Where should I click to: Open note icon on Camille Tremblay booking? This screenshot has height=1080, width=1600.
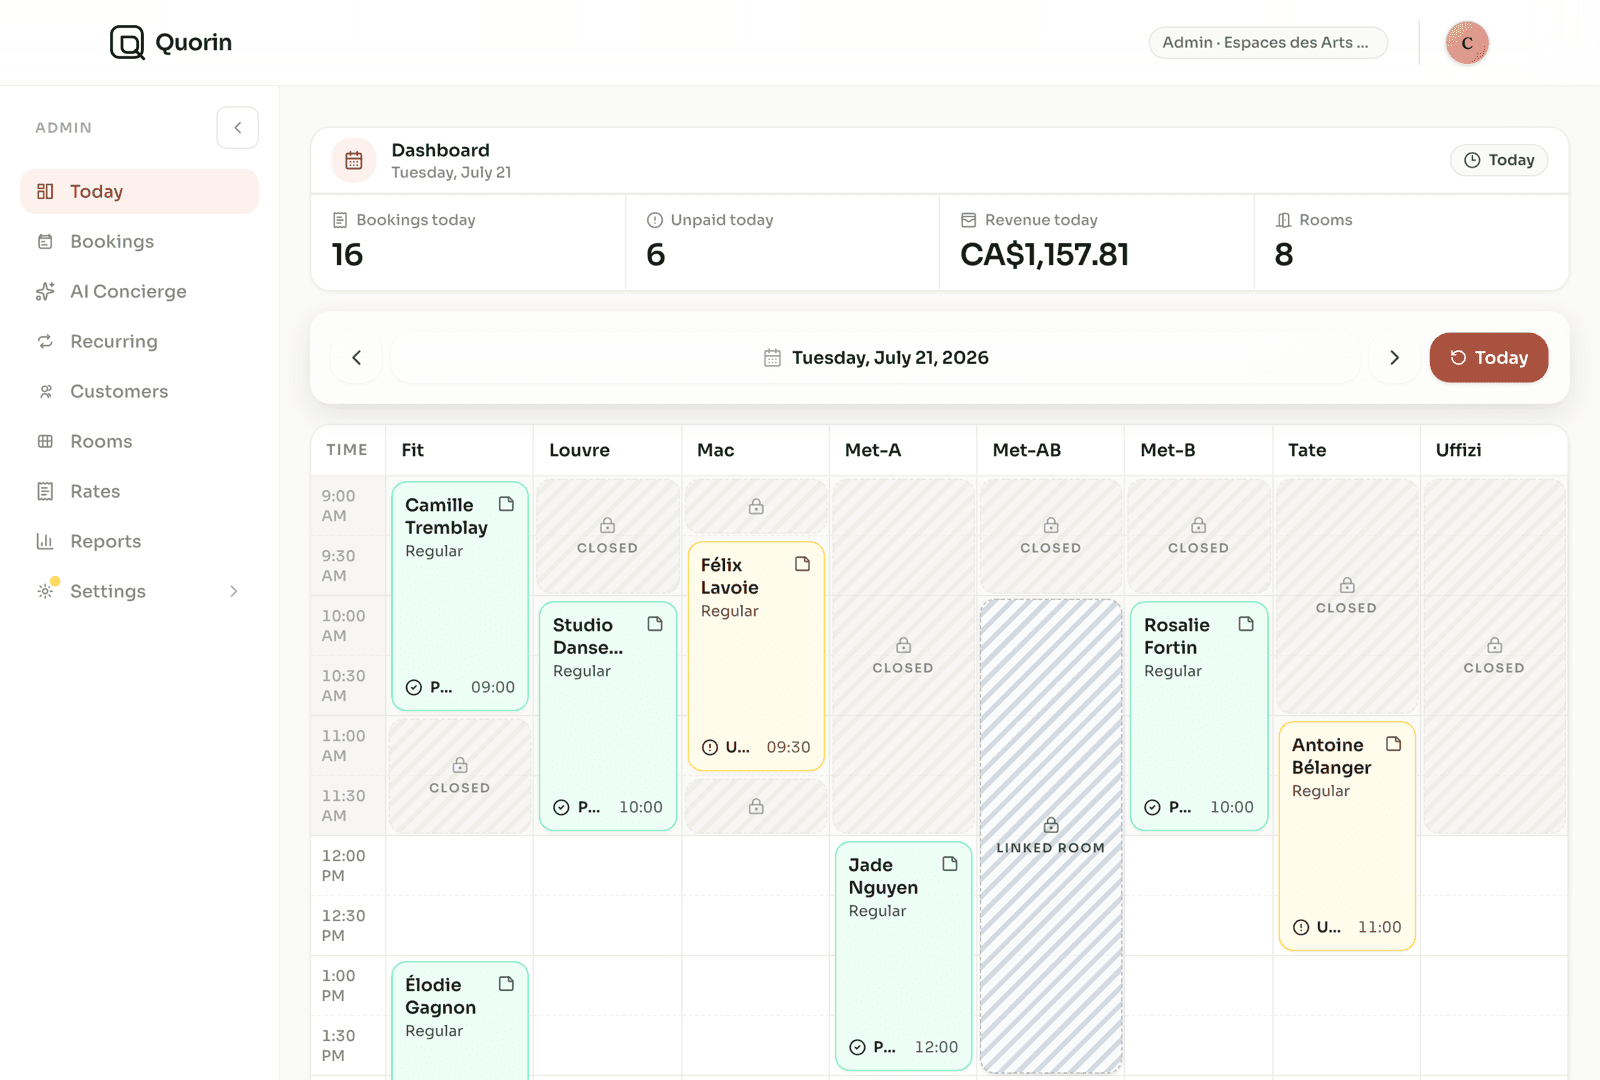coord(506,504)
